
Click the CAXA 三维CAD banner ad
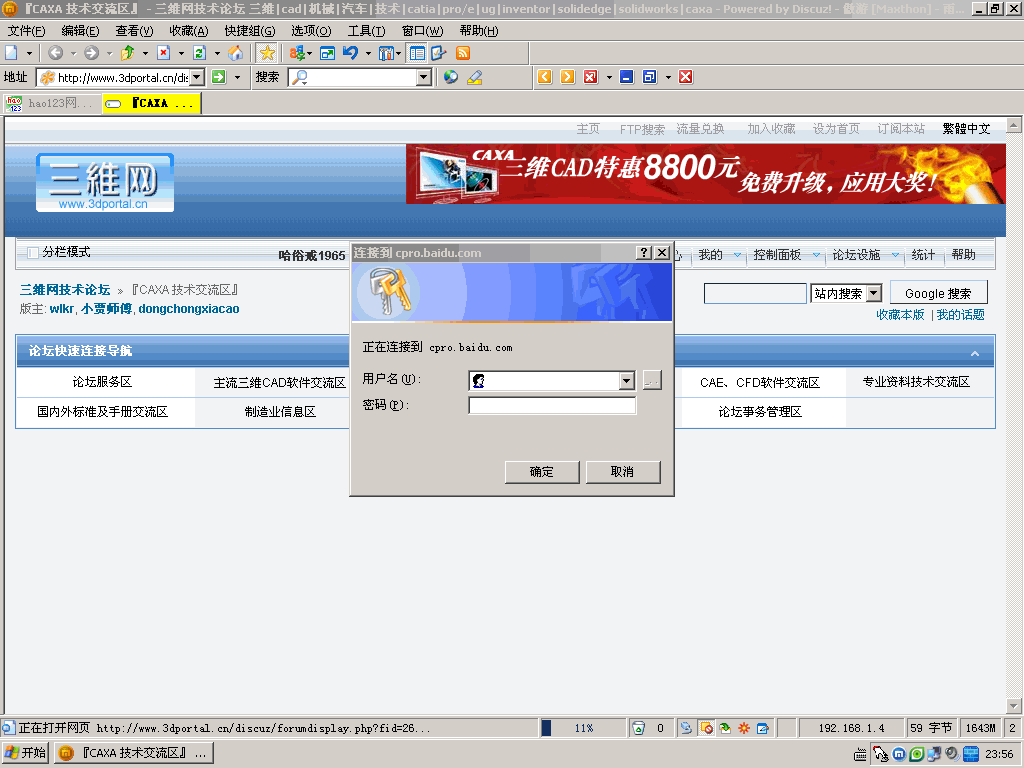click(705, 174)
